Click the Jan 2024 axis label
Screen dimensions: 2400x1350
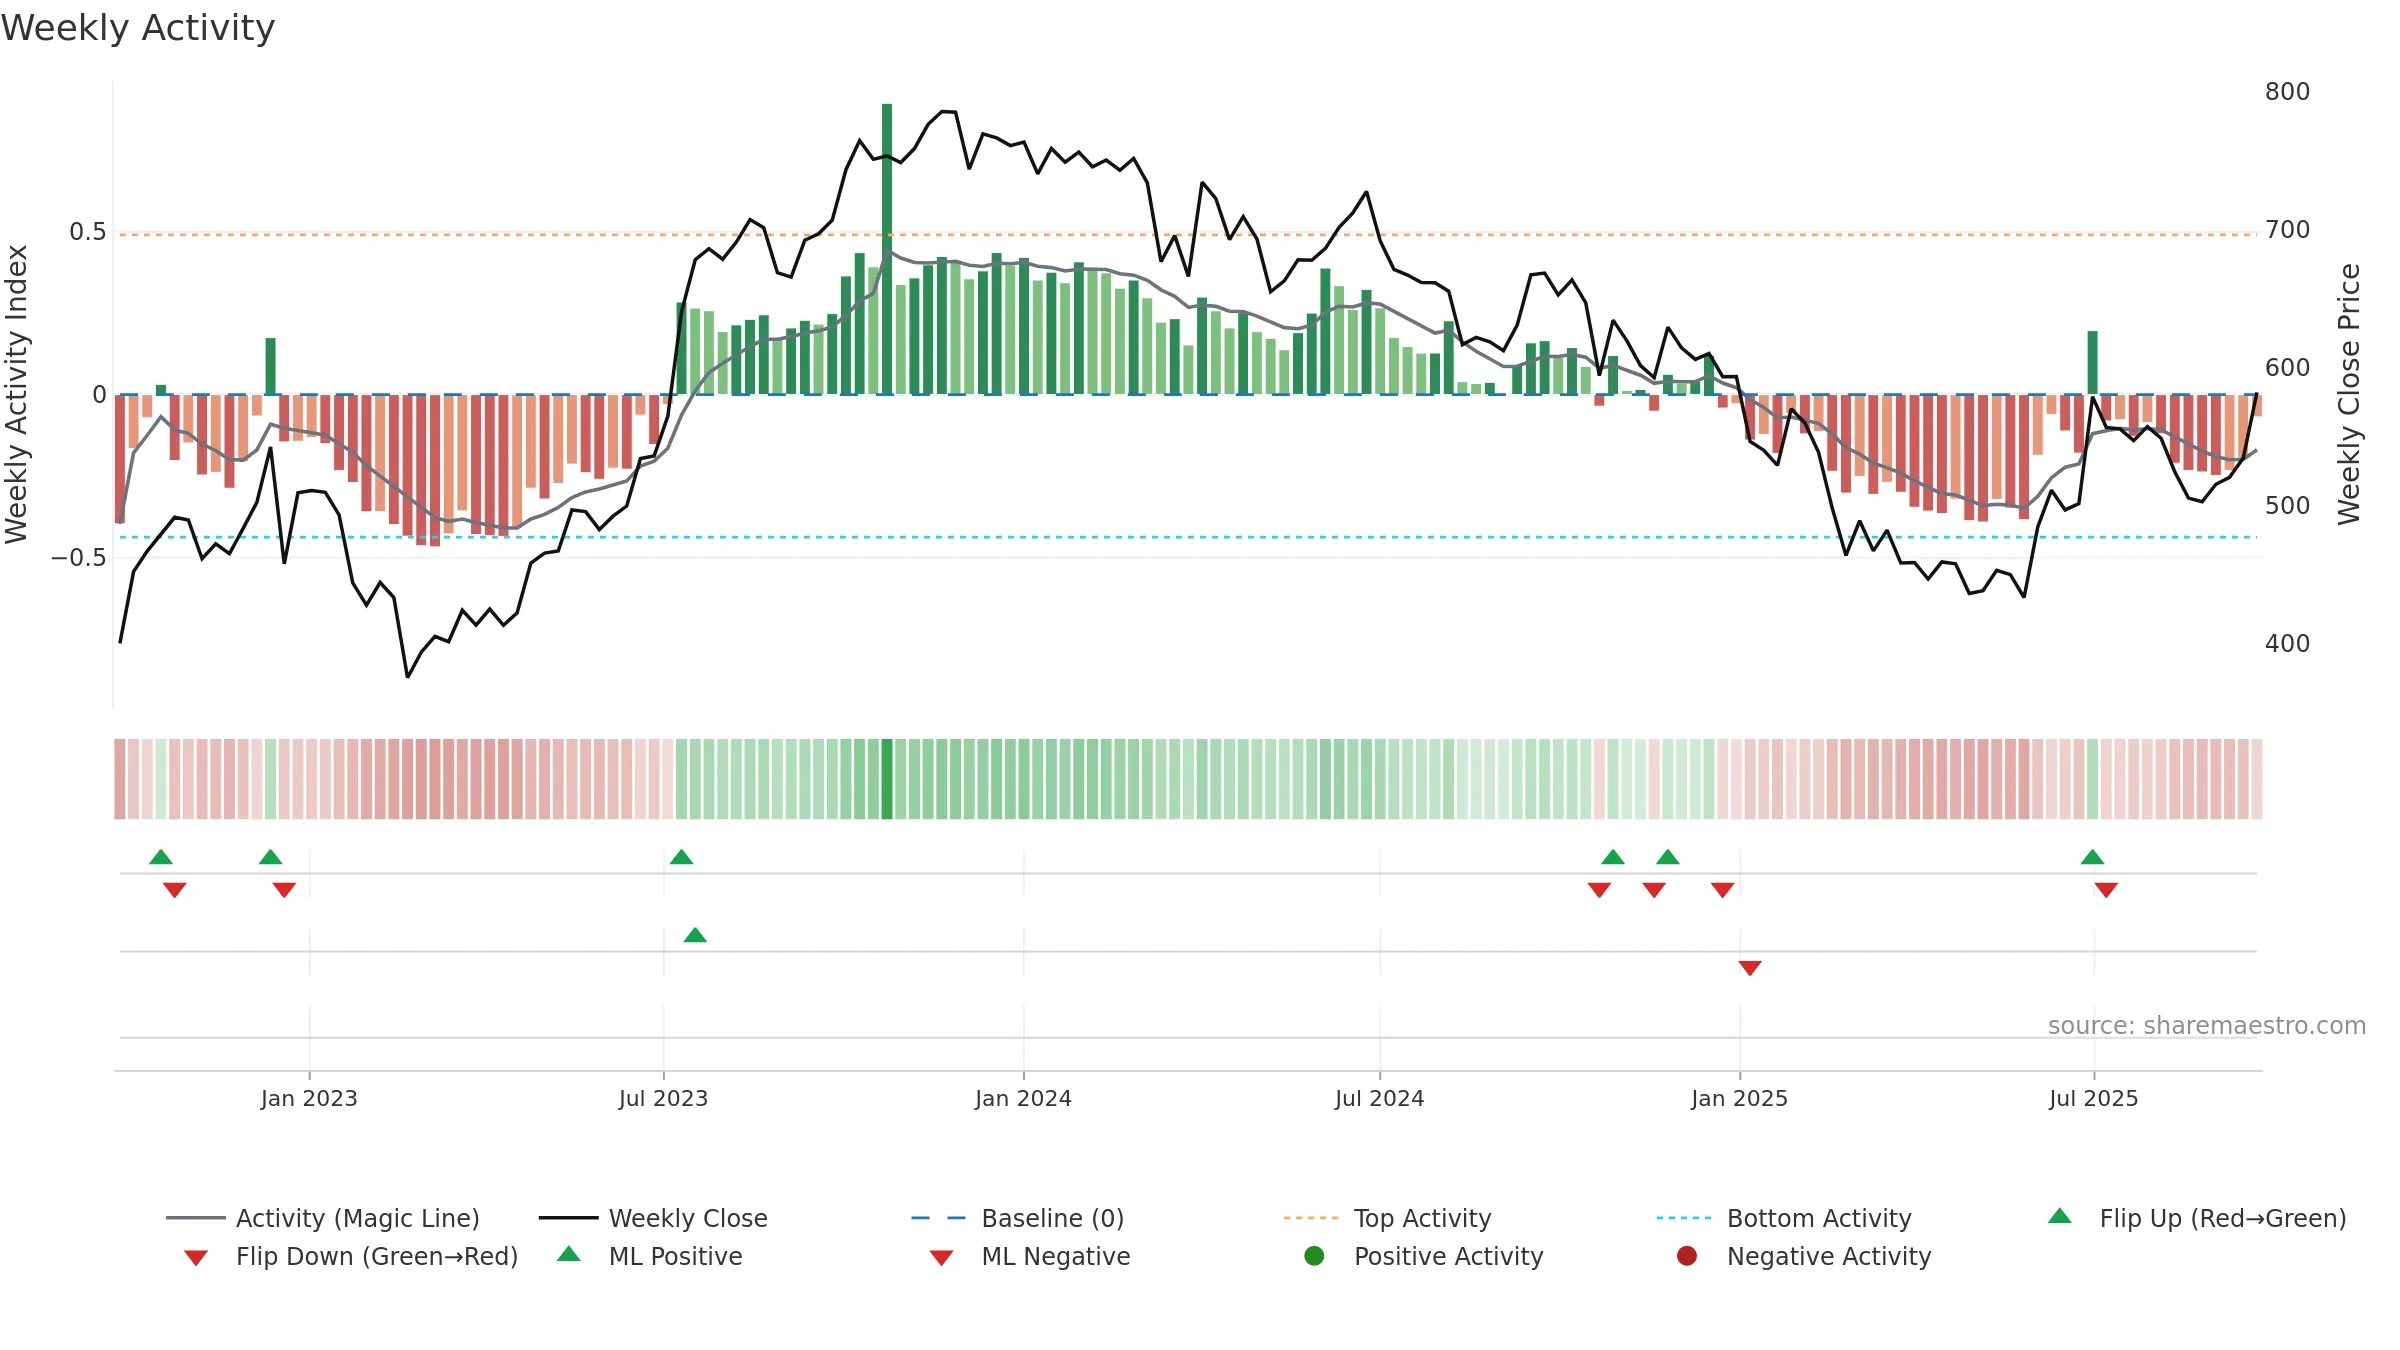tap(1023, 1098)
